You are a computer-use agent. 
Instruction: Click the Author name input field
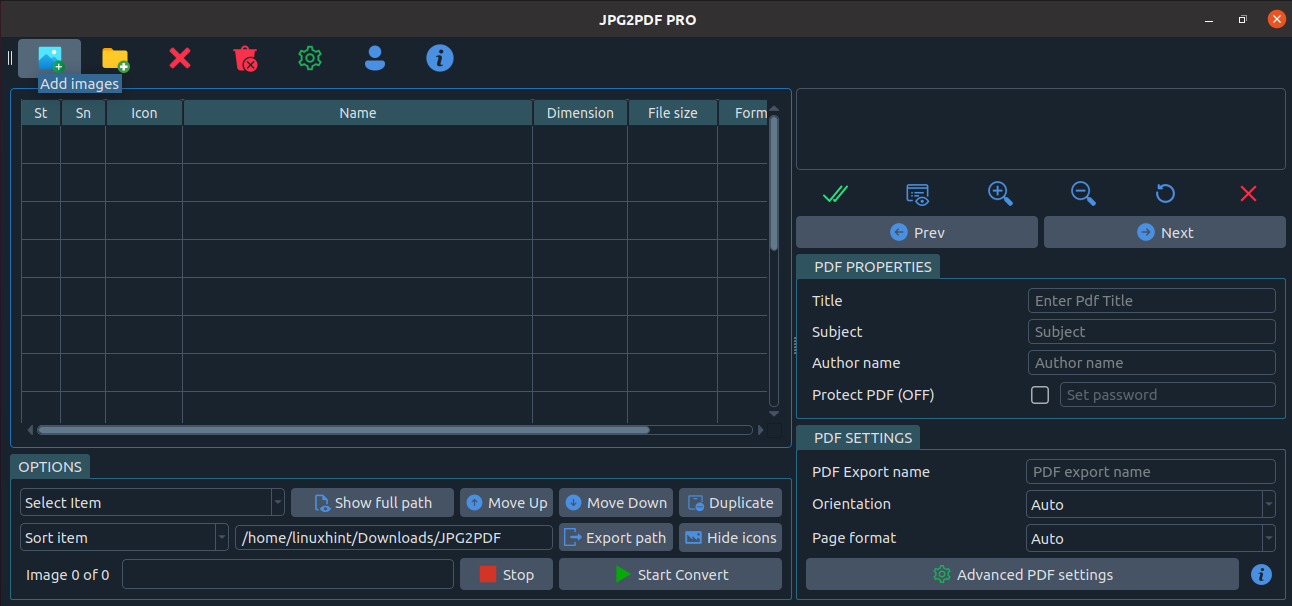tap(1152, 362)
